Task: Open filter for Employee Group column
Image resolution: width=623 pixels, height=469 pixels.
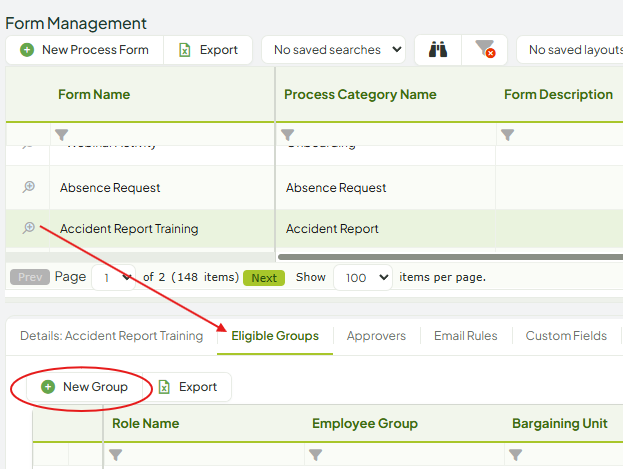Action: tap(315, 455)
